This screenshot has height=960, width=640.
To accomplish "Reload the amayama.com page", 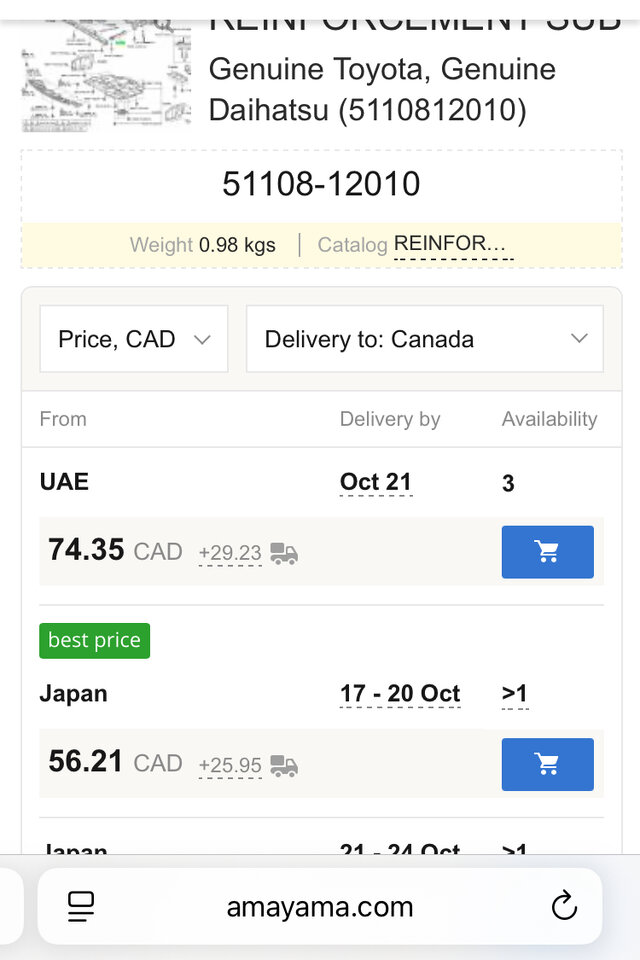I will coord(564,907).
